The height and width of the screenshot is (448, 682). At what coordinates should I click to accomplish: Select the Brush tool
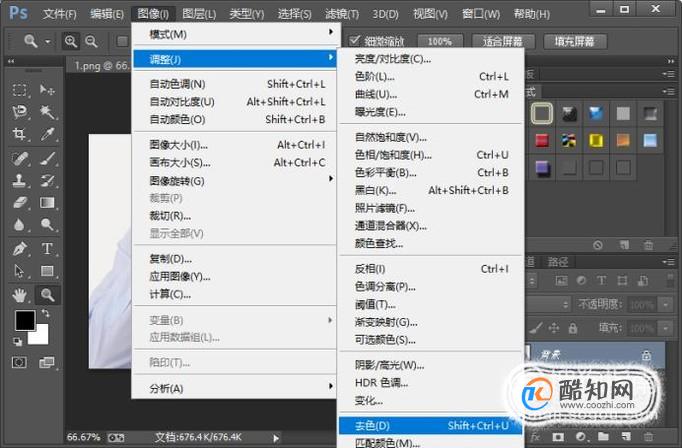47,158
